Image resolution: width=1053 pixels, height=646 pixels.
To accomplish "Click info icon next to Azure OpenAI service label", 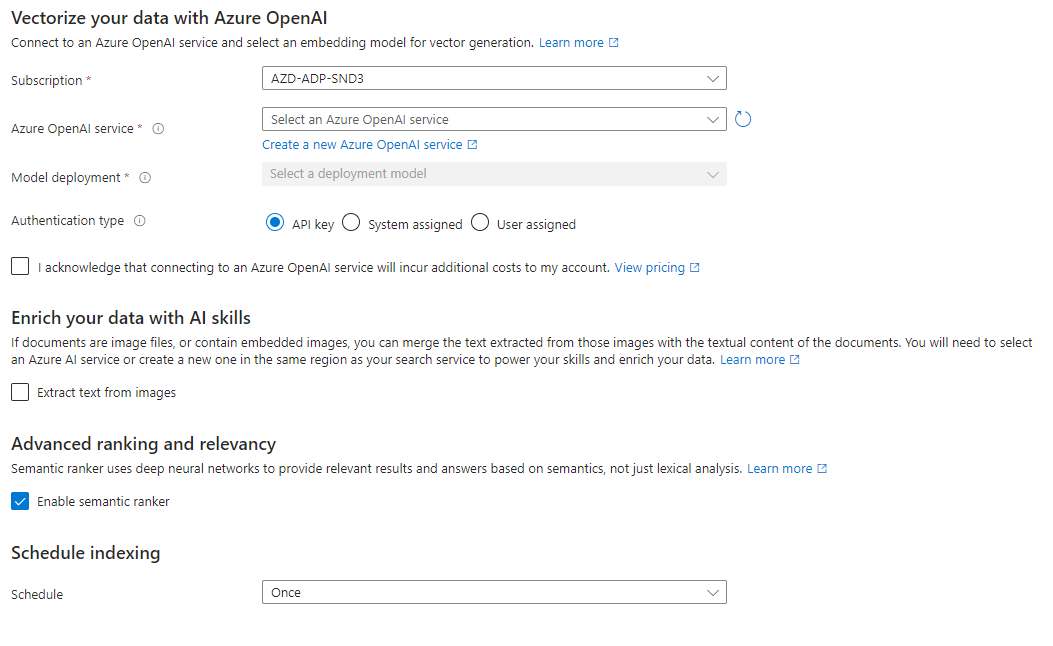I will point(158,129).
